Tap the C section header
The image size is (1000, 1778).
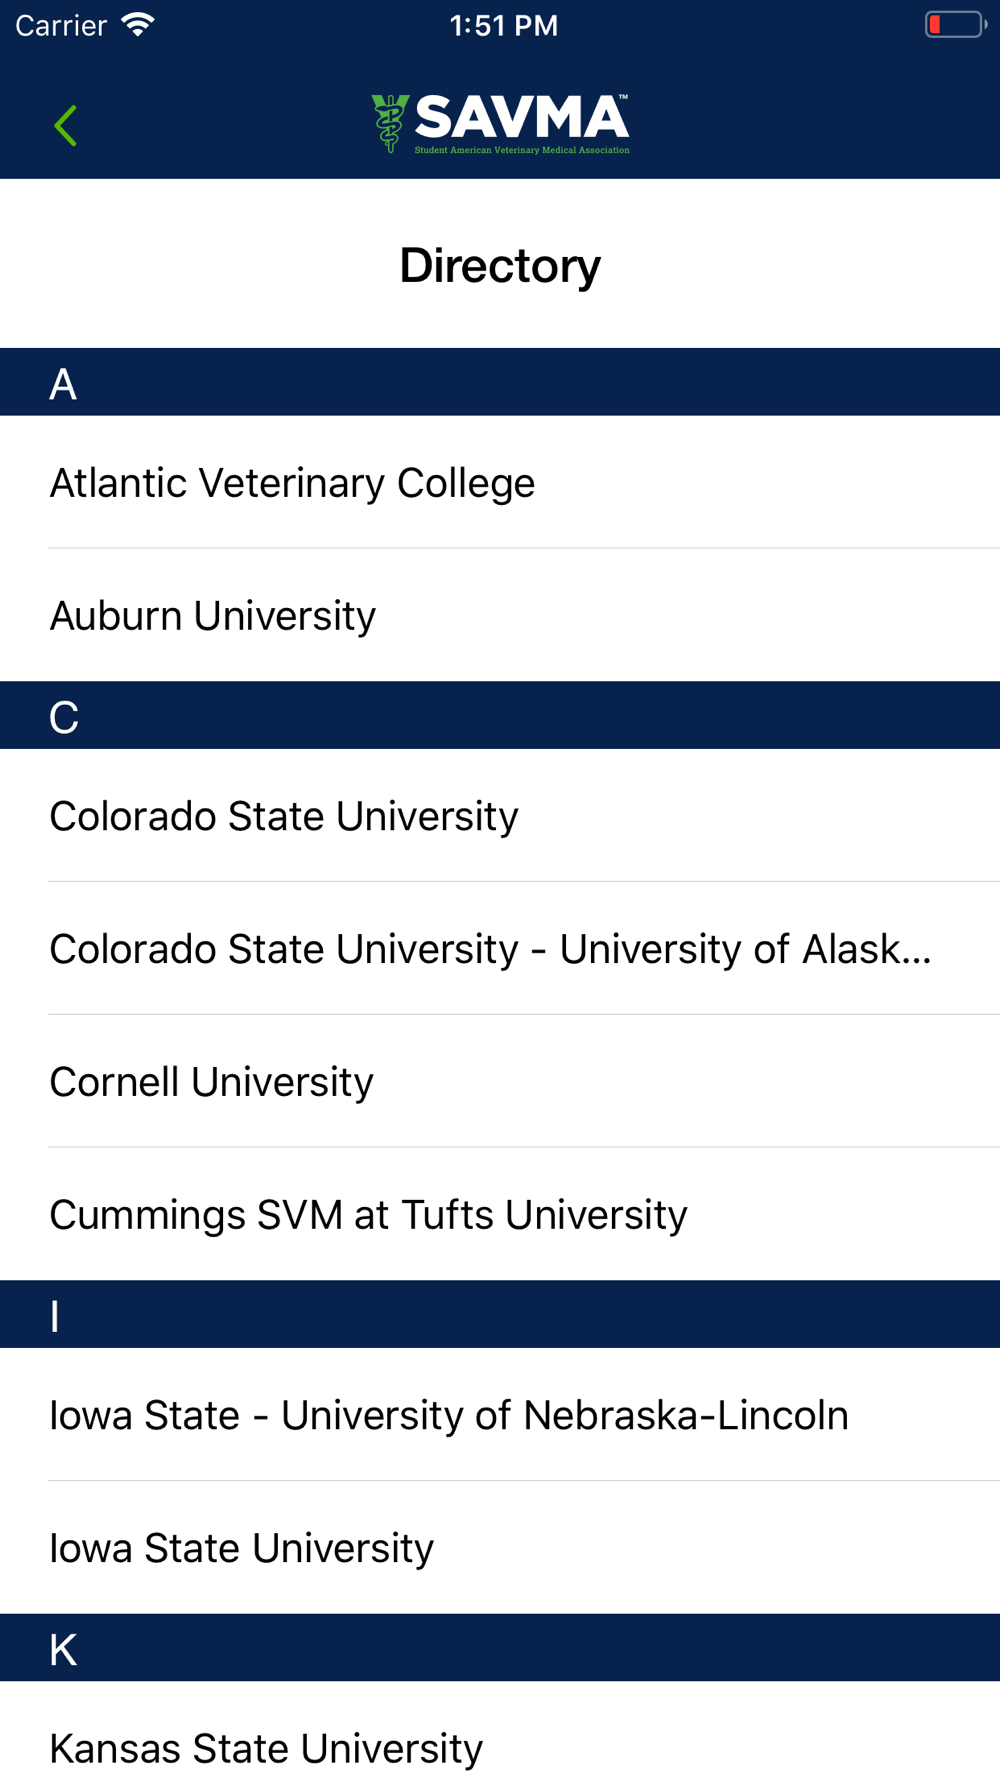[500, 715]
